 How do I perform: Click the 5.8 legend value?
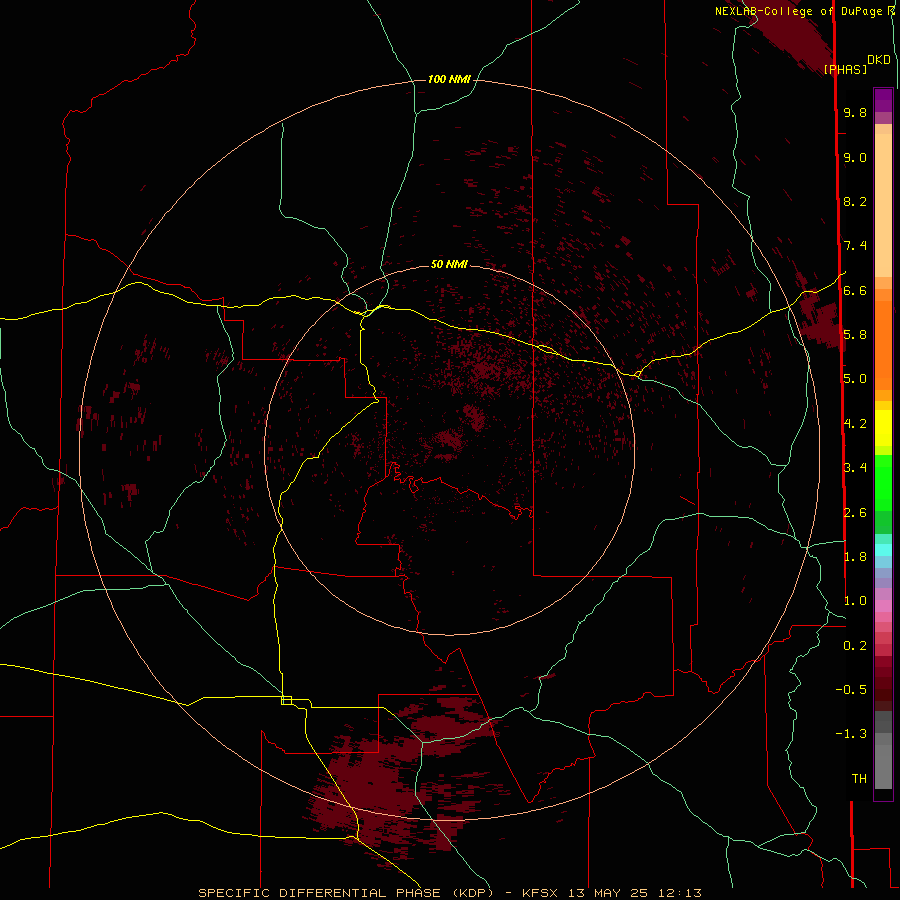coord(855,335)
